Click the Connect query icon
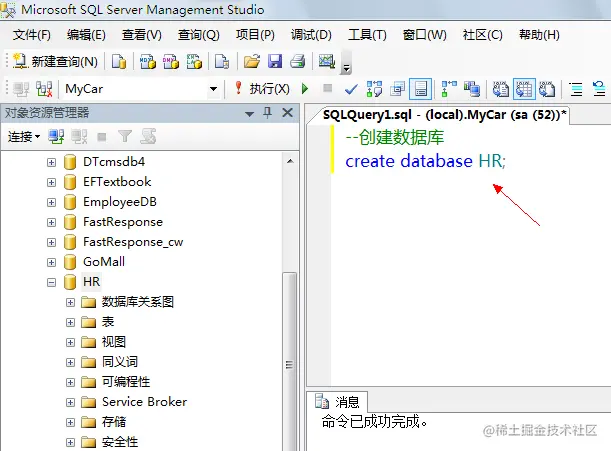This screenshot has width=611, height=451. (x=21, y=89)
